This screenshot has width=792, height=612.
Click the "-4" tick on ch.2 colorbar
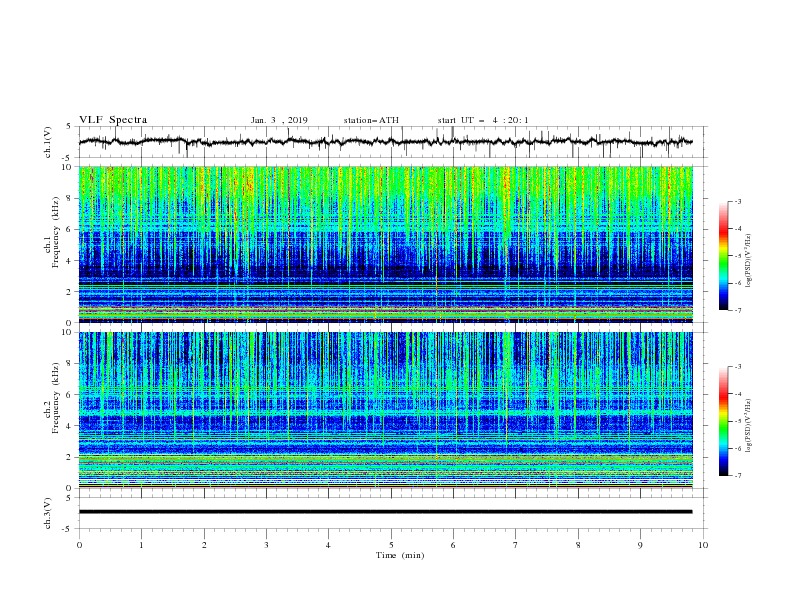tap(737, 394)
